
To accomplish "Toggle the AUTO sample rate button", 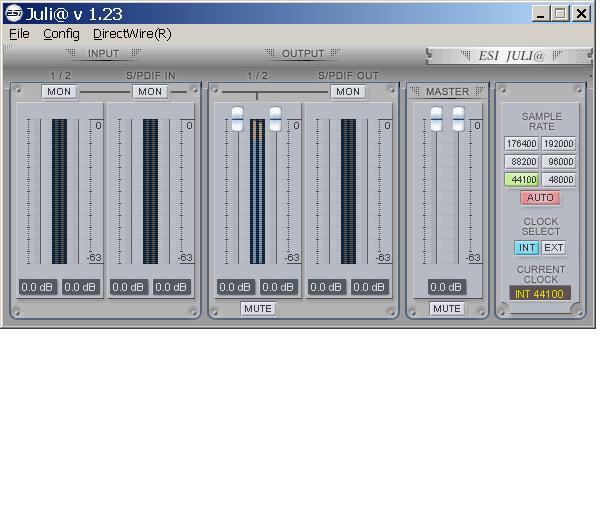I will (x=540, y=198).
